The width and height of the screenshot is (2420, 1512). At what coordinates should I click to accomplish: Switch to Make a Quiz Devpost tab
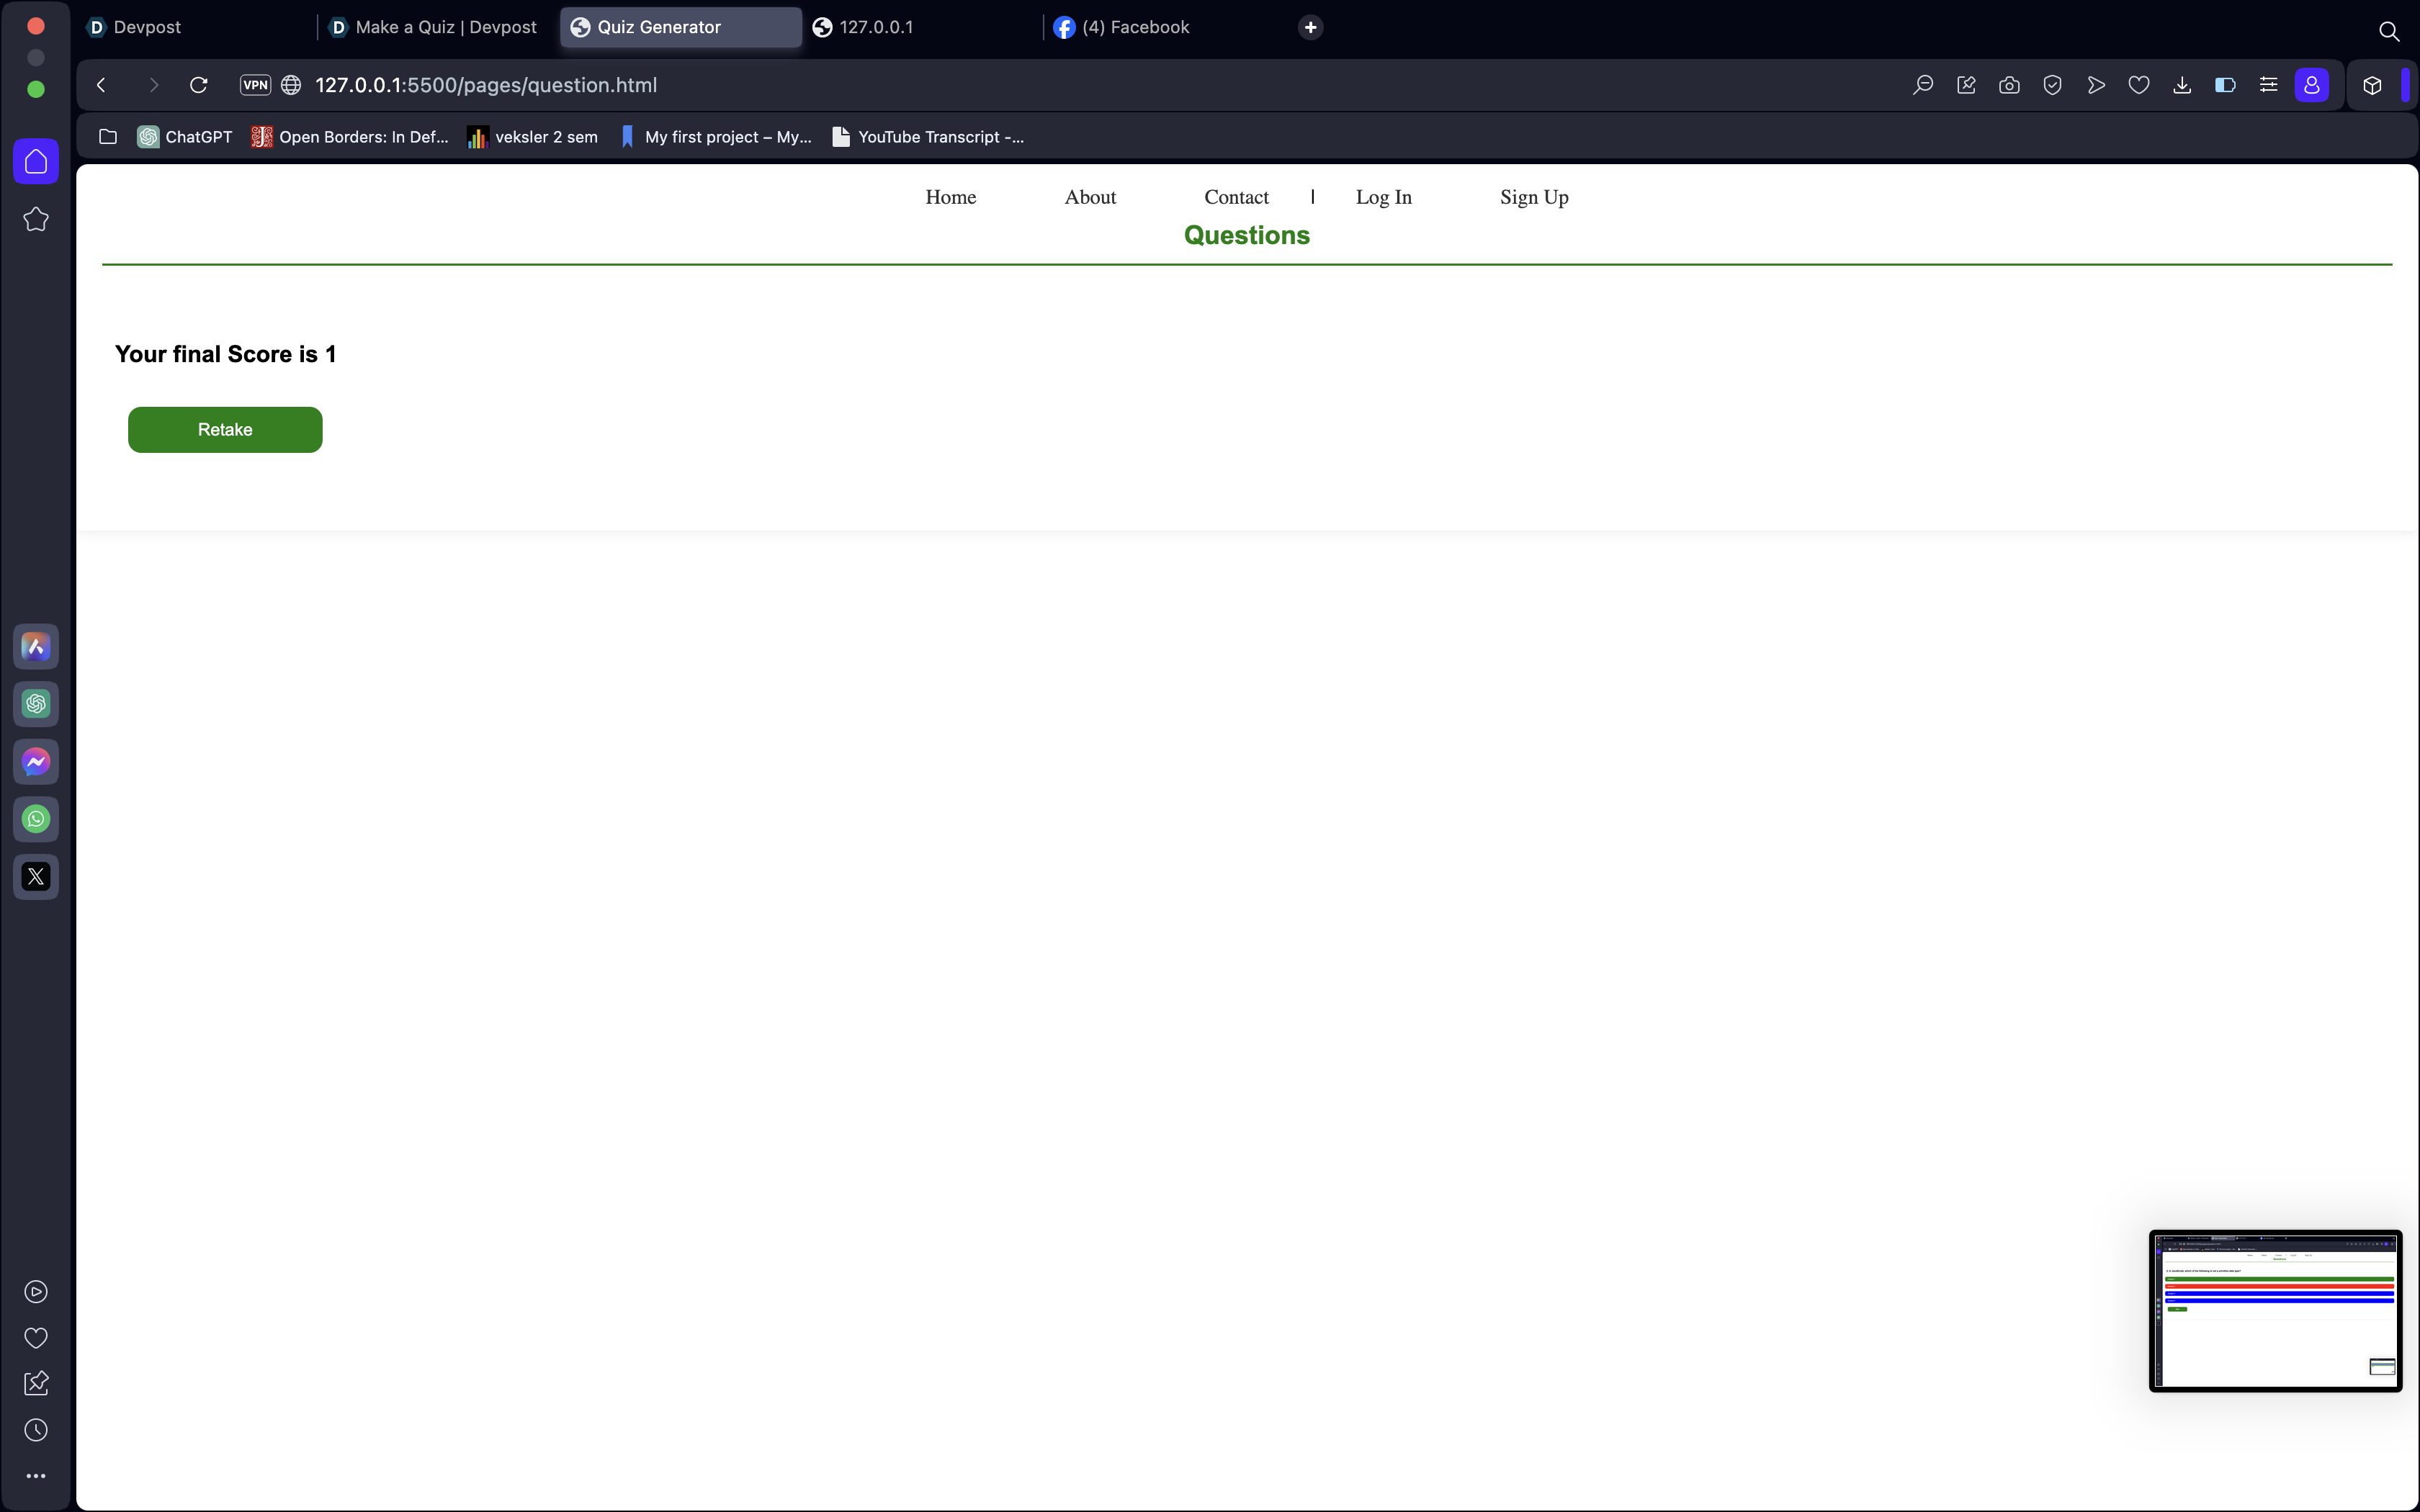(445, 27)
